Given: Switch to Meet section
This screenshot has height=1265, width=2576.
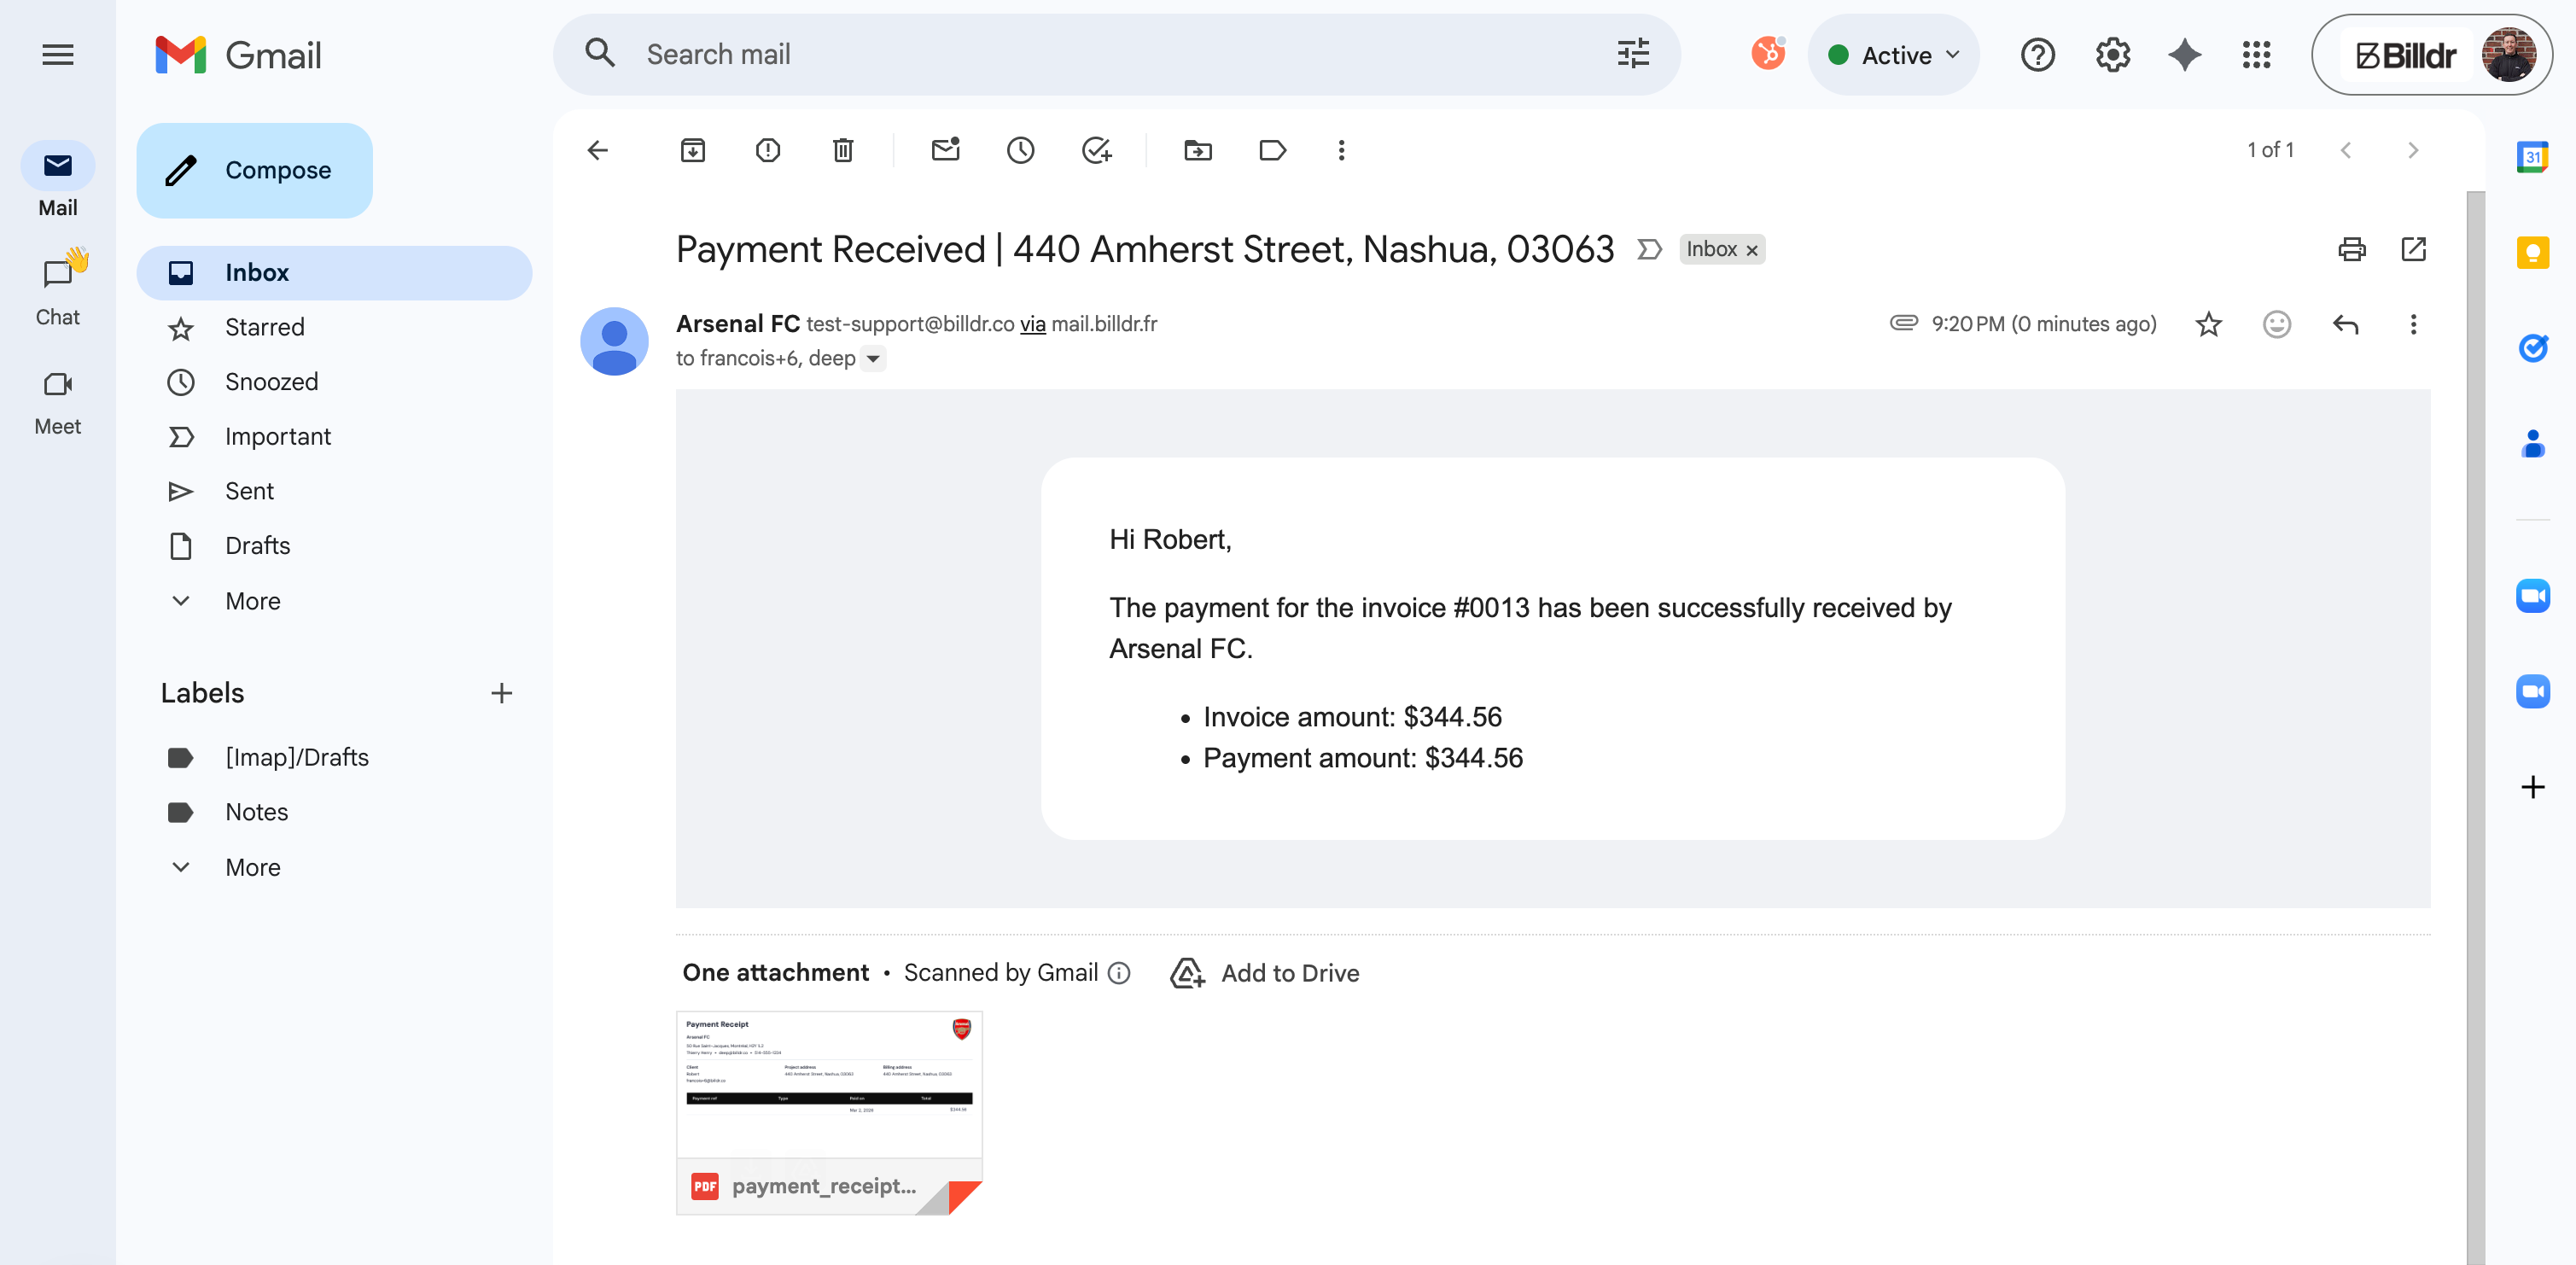Looking at the screenshot, I should click(58, 400).
